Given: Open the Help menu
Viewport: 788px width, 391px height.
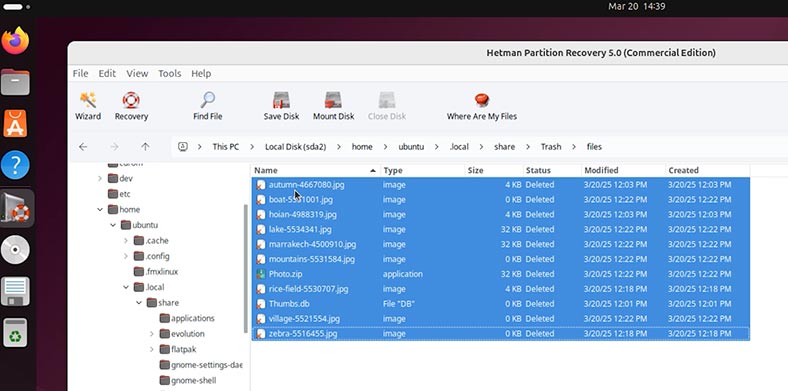Looking at the screenshot, I should [201, 73].
